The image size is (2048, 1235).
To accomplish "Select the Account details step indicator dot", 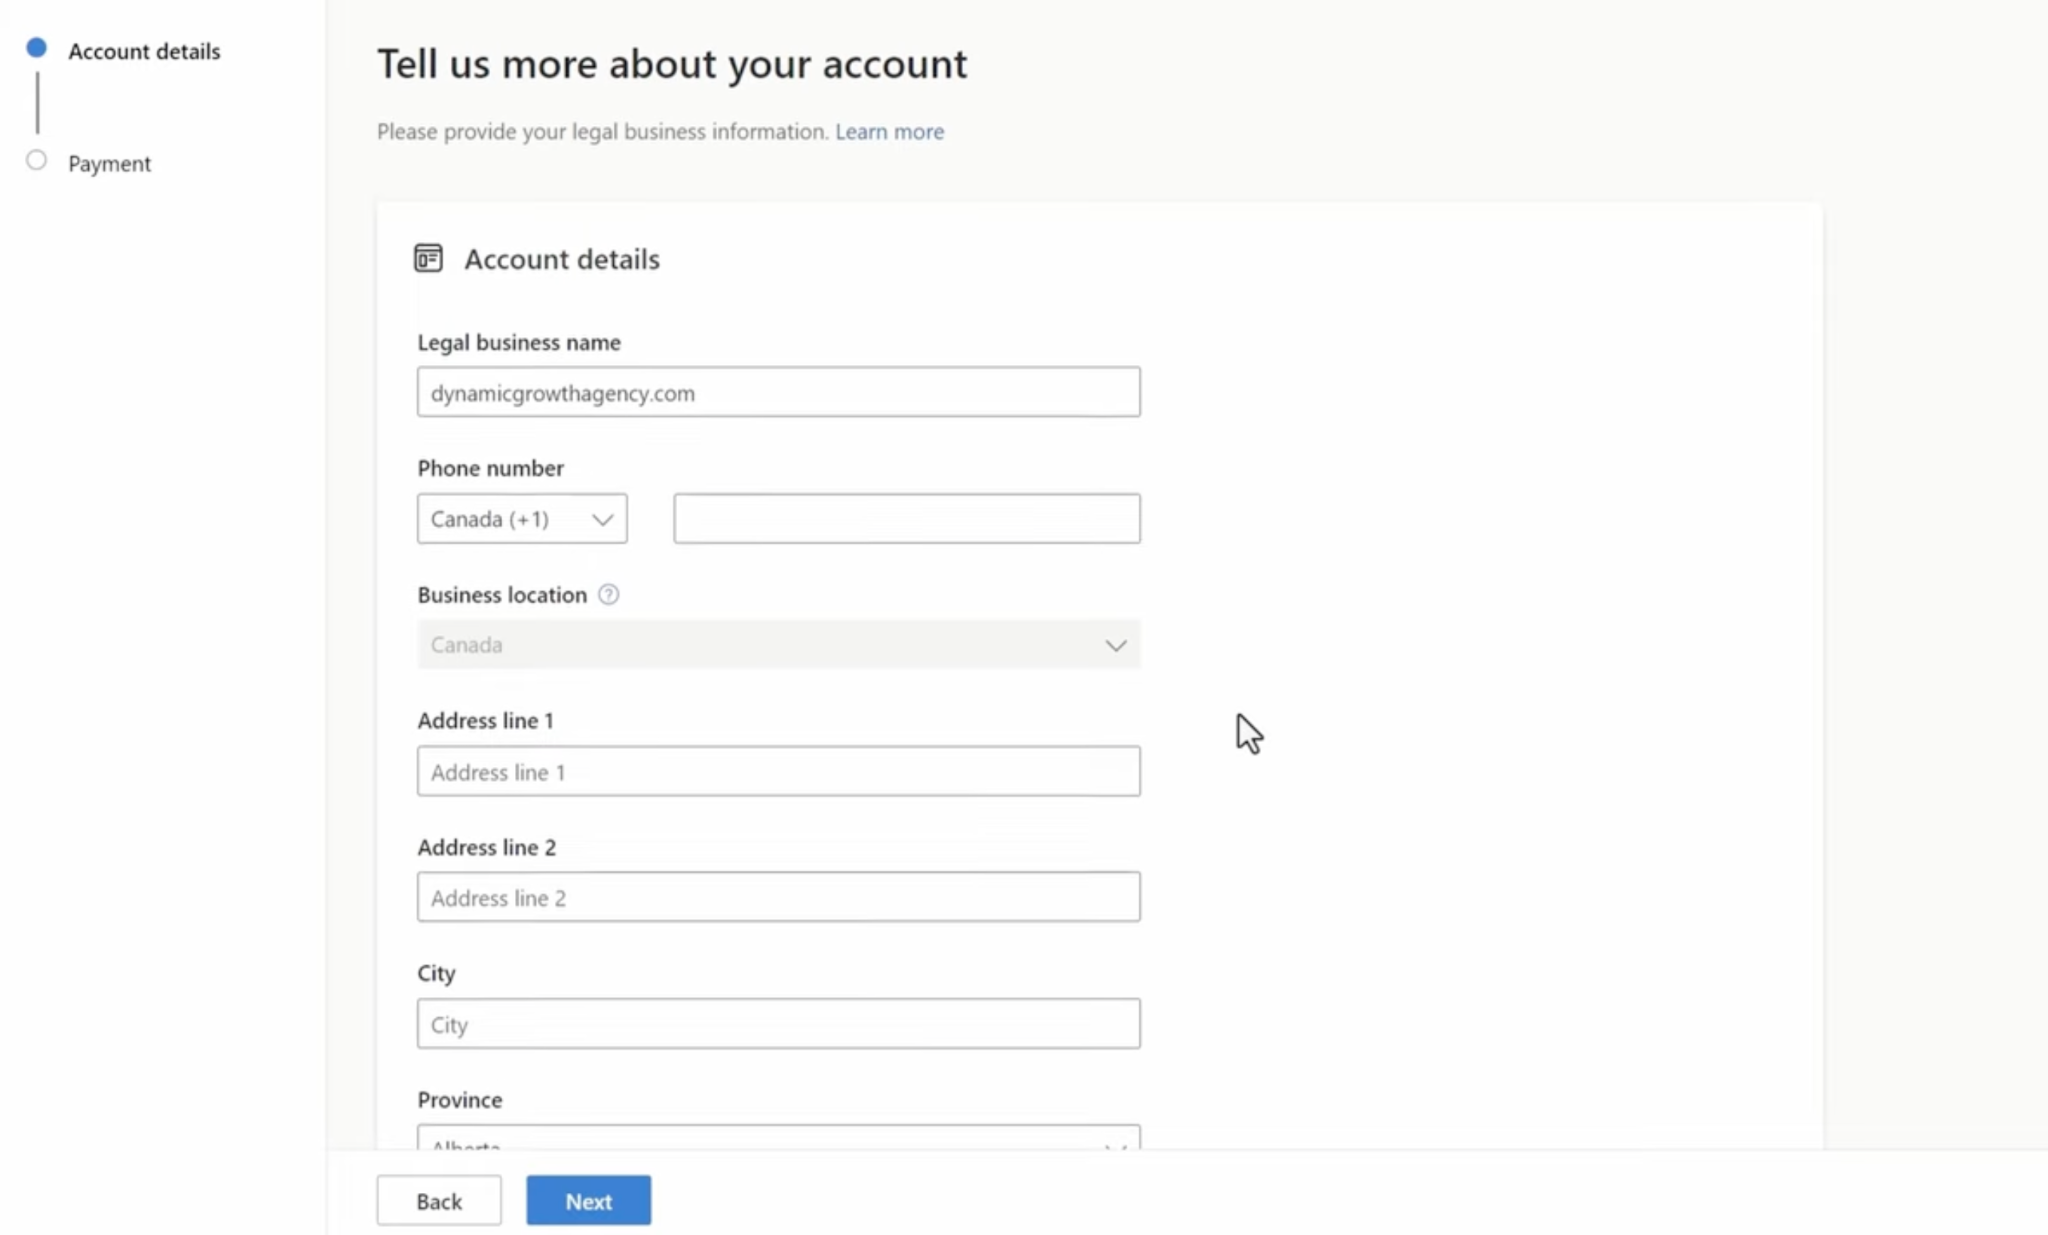I will 37,47.
